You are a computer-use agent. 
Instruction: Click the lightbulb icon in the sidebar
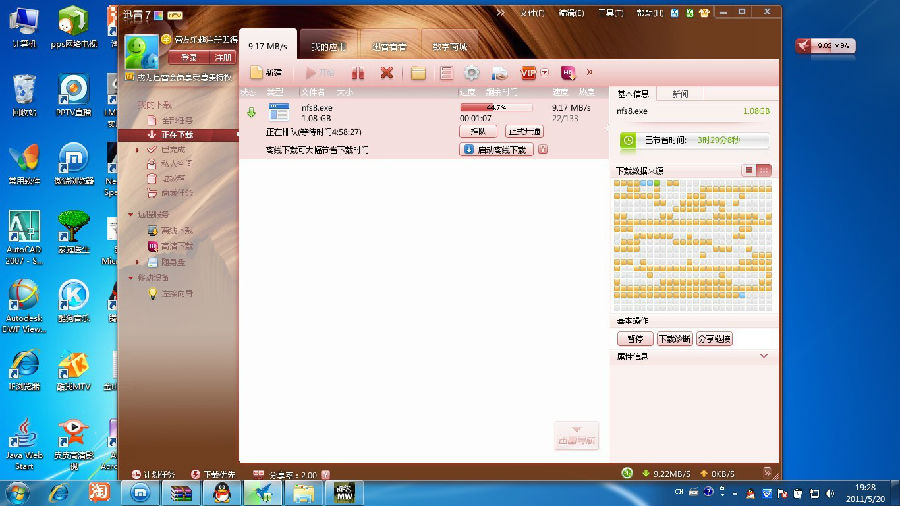click(x=152, y=294)
